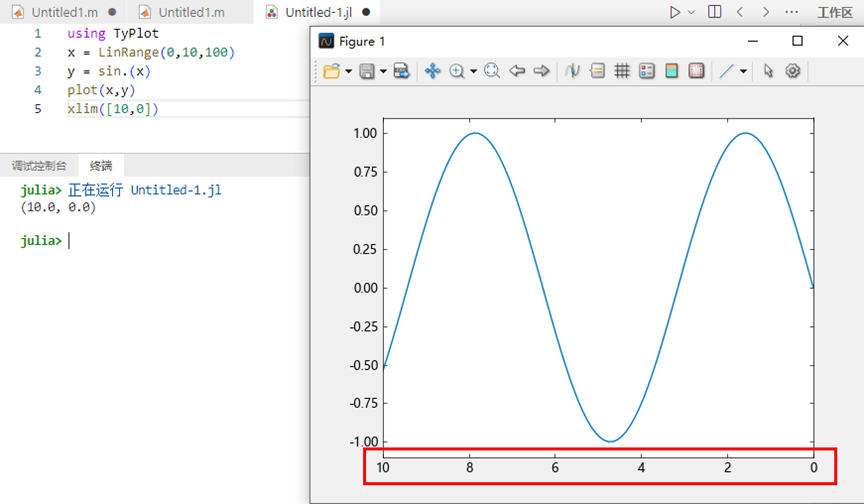Click code line 'y = sin.(x)'
The height and width of the screenshot is (504, 864).
point(109,71)
